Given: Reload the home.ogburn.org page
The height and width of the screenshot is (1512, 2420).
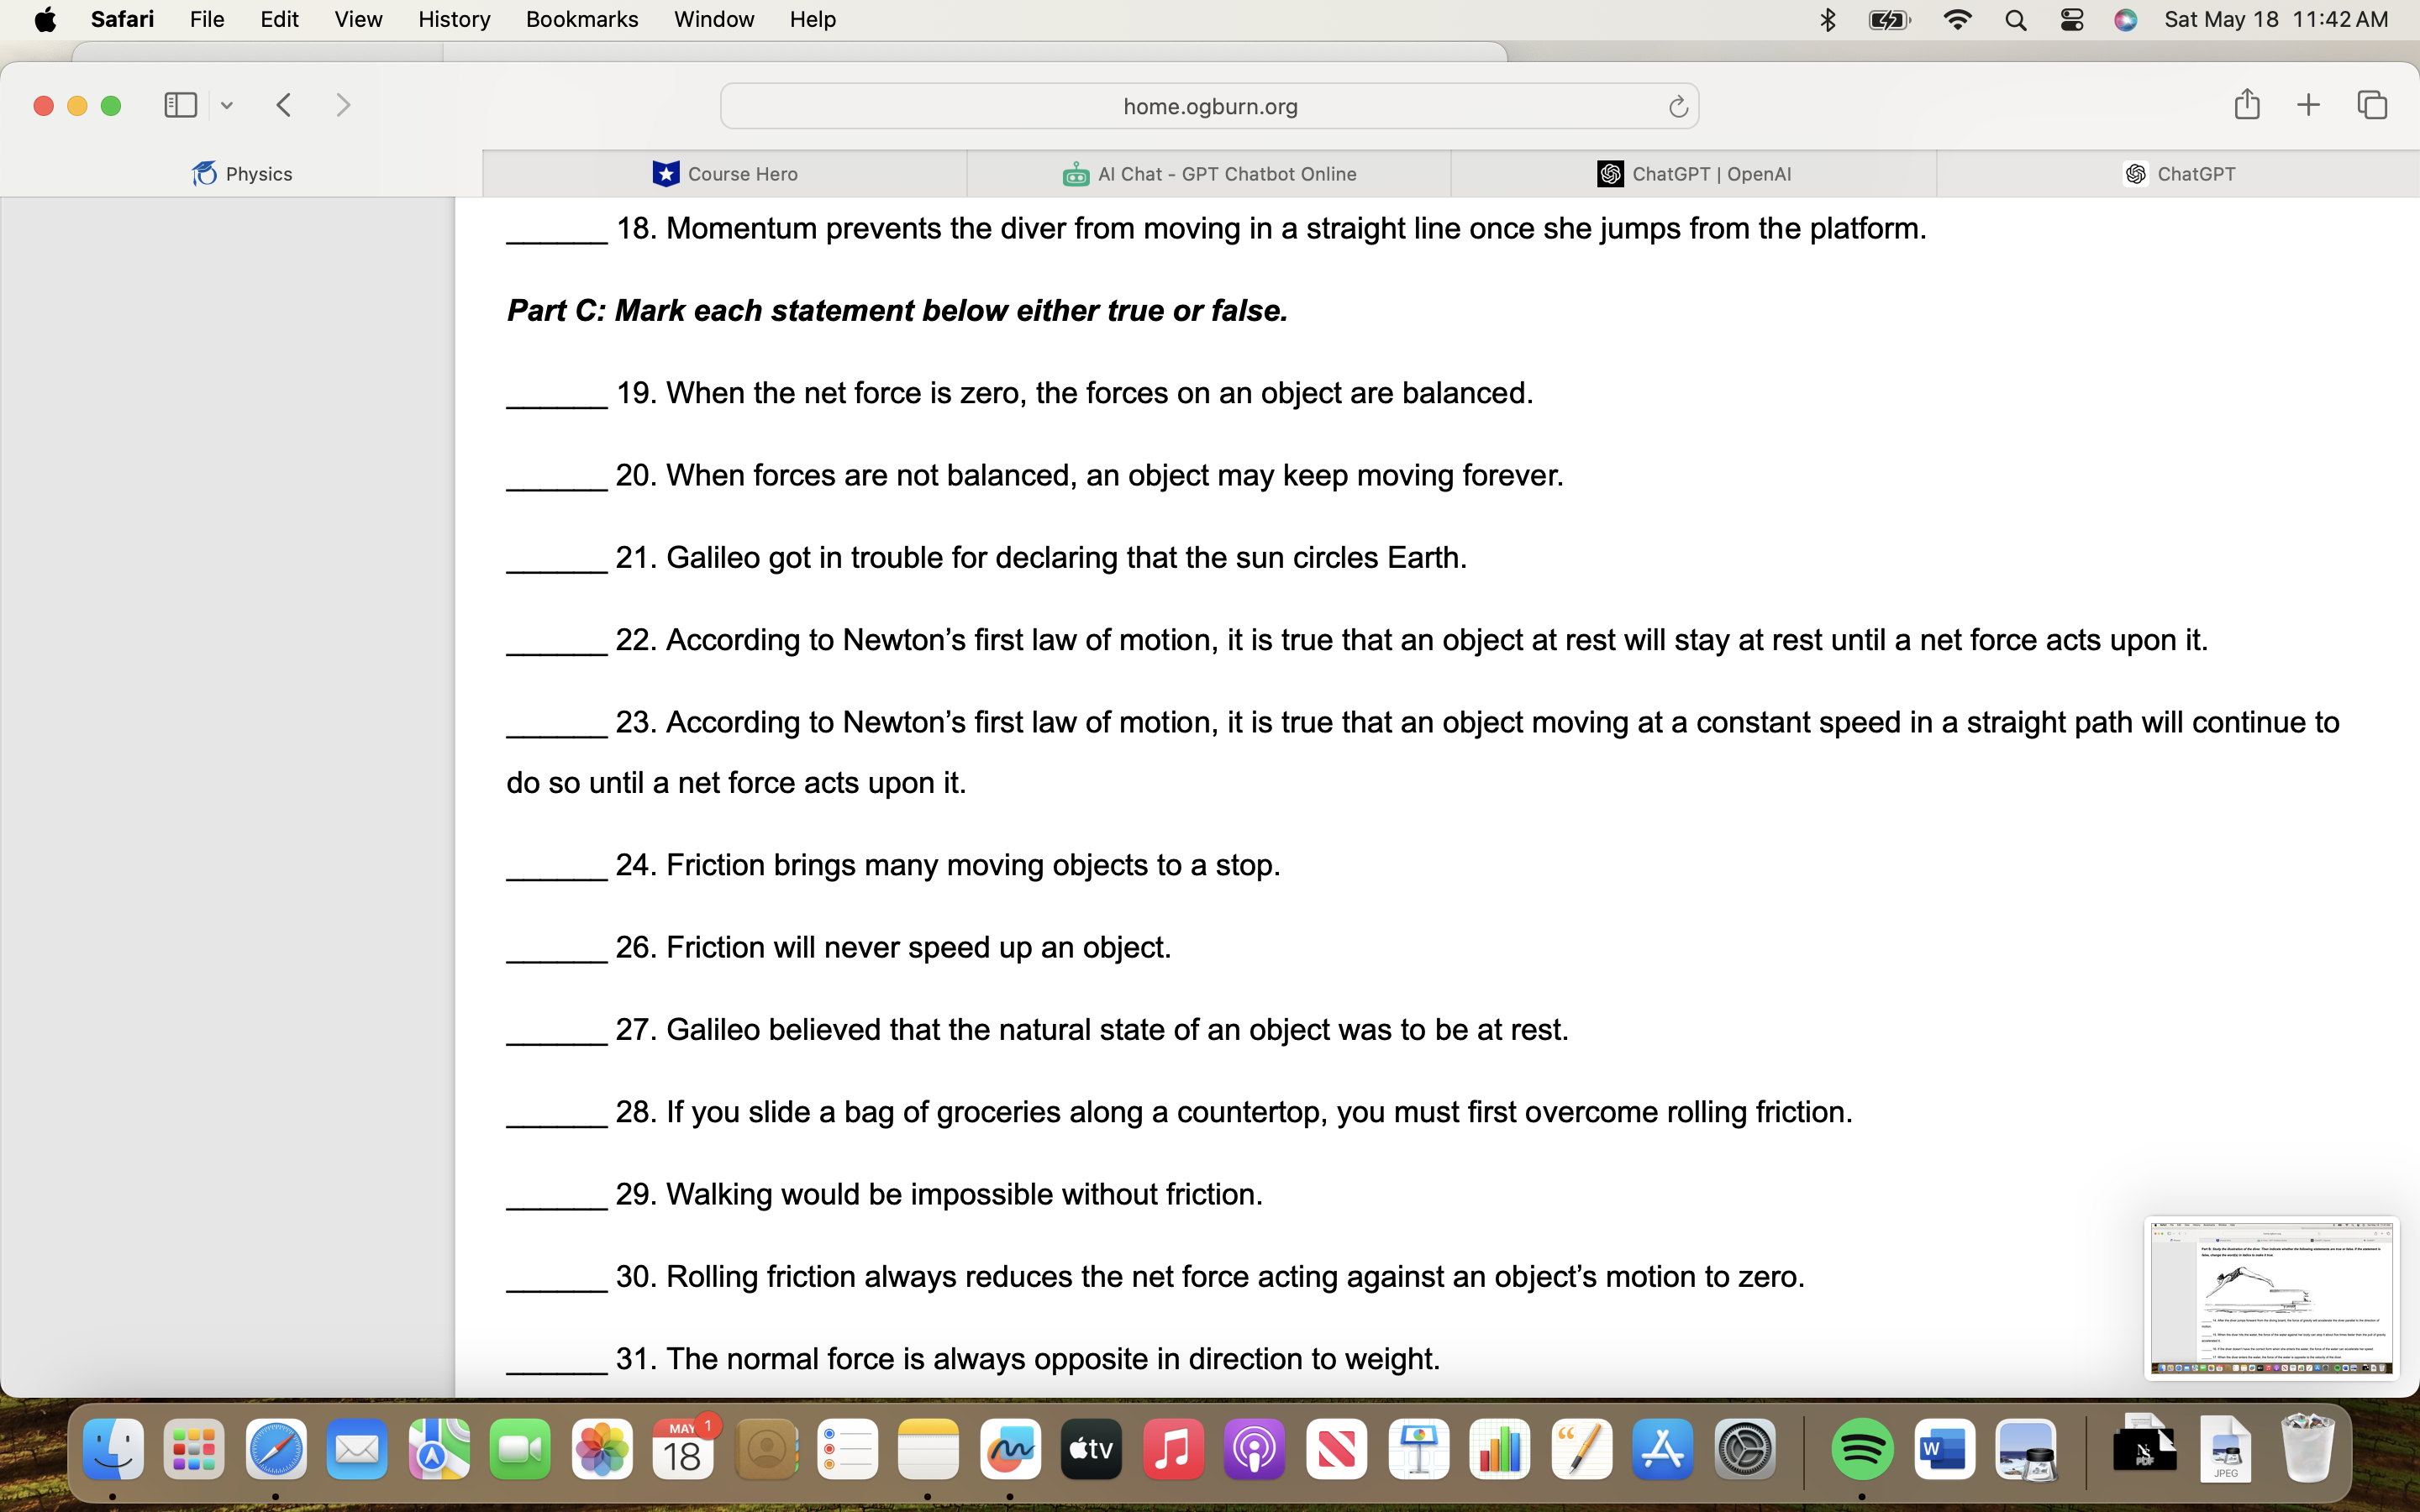Looking at the screenshot, I should click(x=1677, y=106).
